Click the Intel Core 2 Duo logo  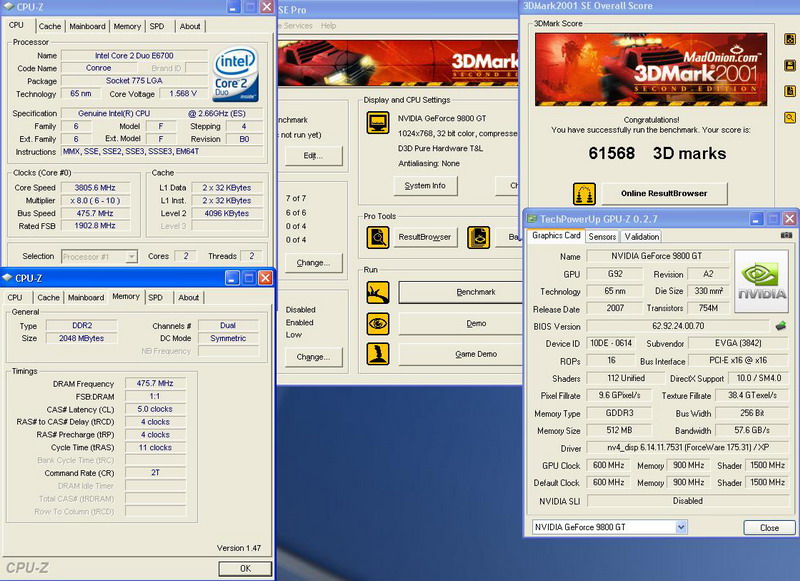pos(236,74)
